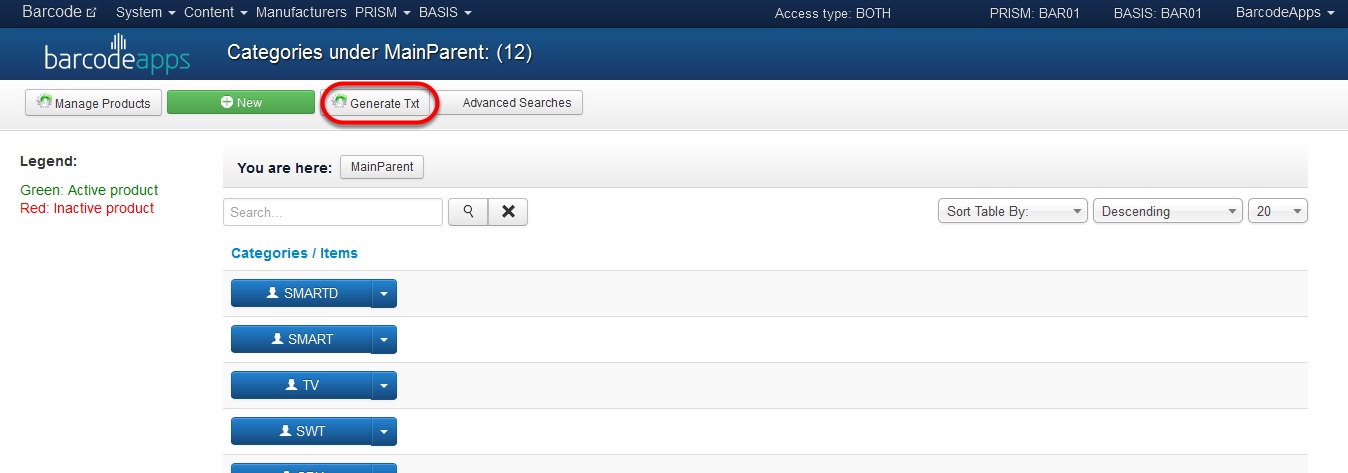Screen dimensions: 1348x473
Task: Open the Sort Table By dropdown
Action: (x=1012, y=212)
